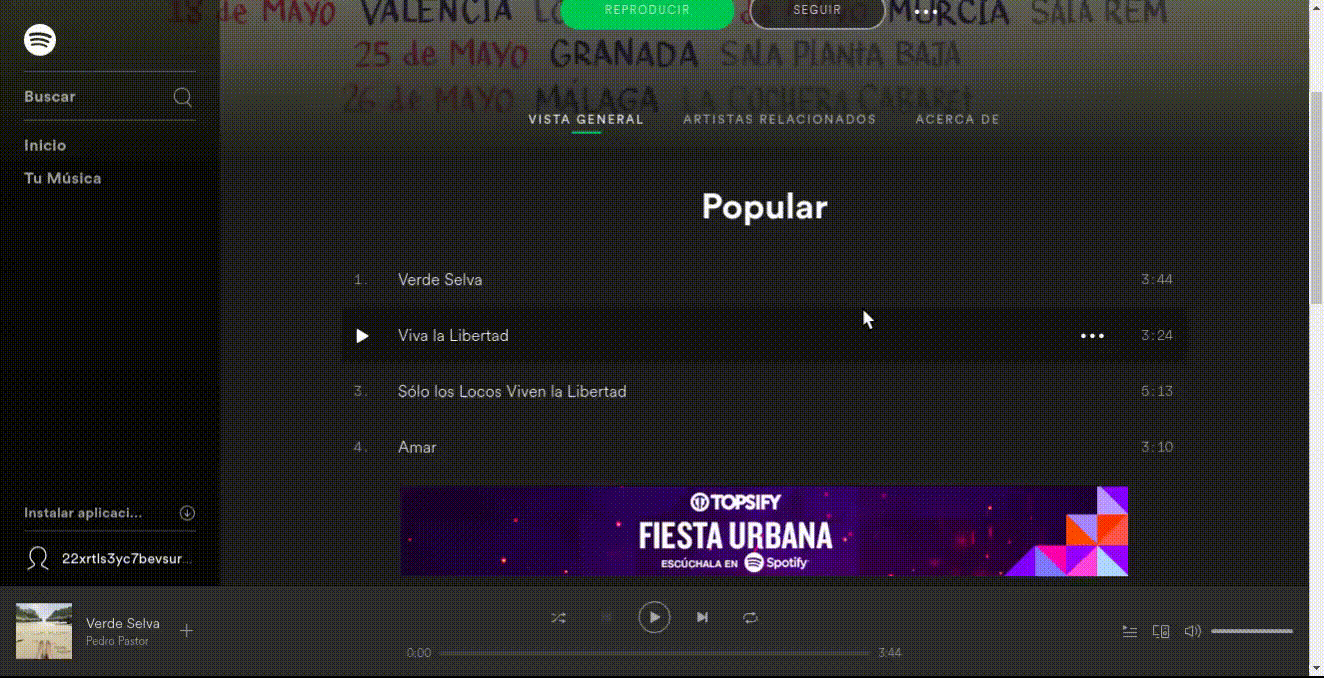This screenshot has width=1324, height=678.
Task: Click the install application download icon
Action: pyautogui.click(x=187, y=513)
